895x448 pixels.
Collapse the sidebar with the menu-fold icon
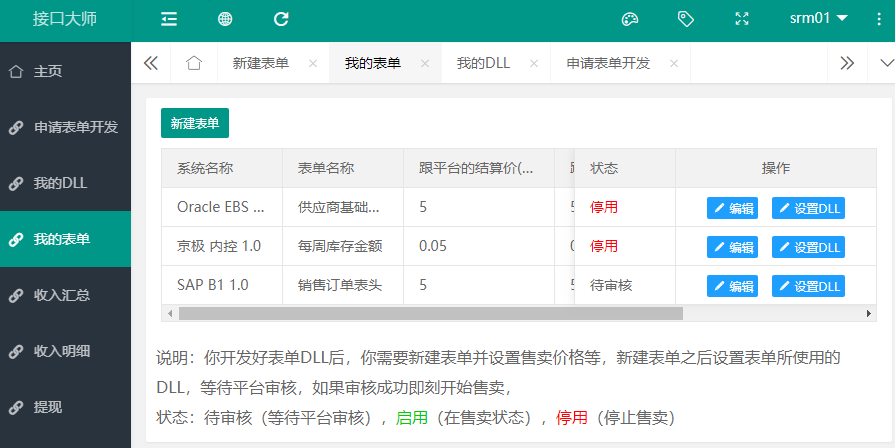pyautogui.click(x=169, y=18)
